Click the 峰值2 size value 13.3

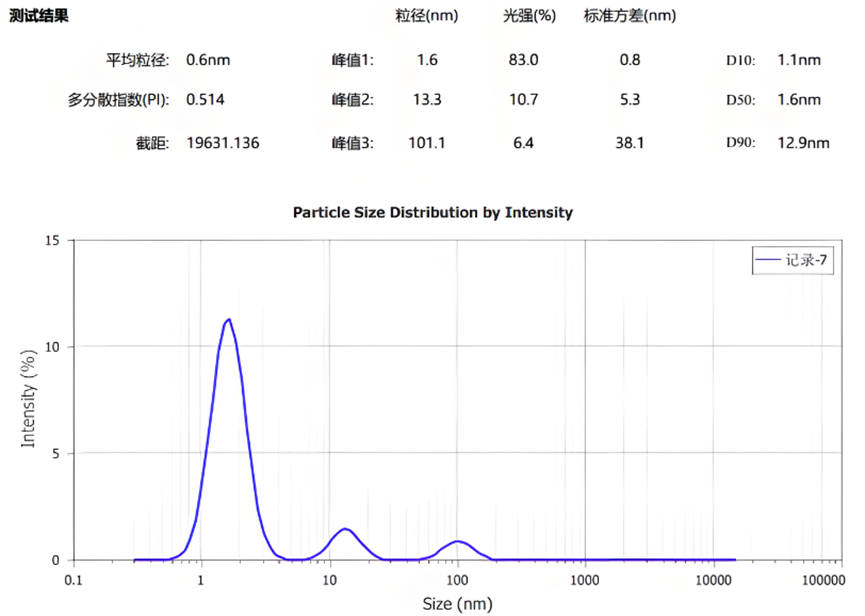coord(427,100)
